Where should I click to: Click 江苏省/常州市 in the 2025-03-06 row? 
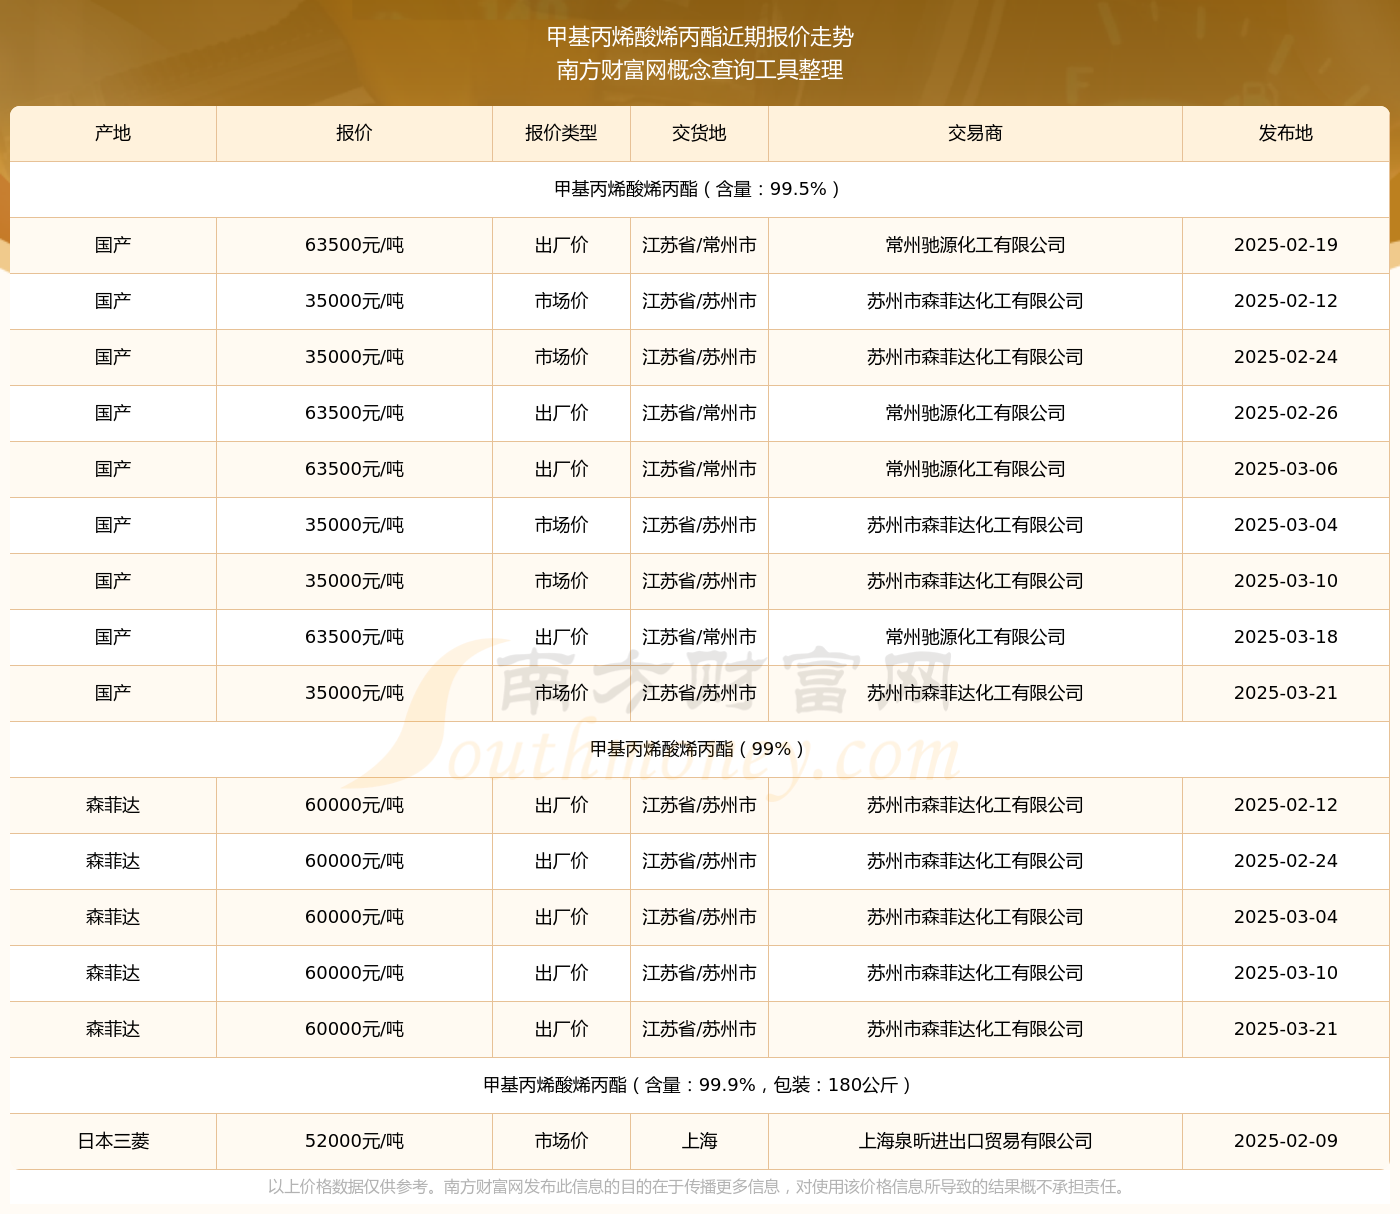(699, 469)
